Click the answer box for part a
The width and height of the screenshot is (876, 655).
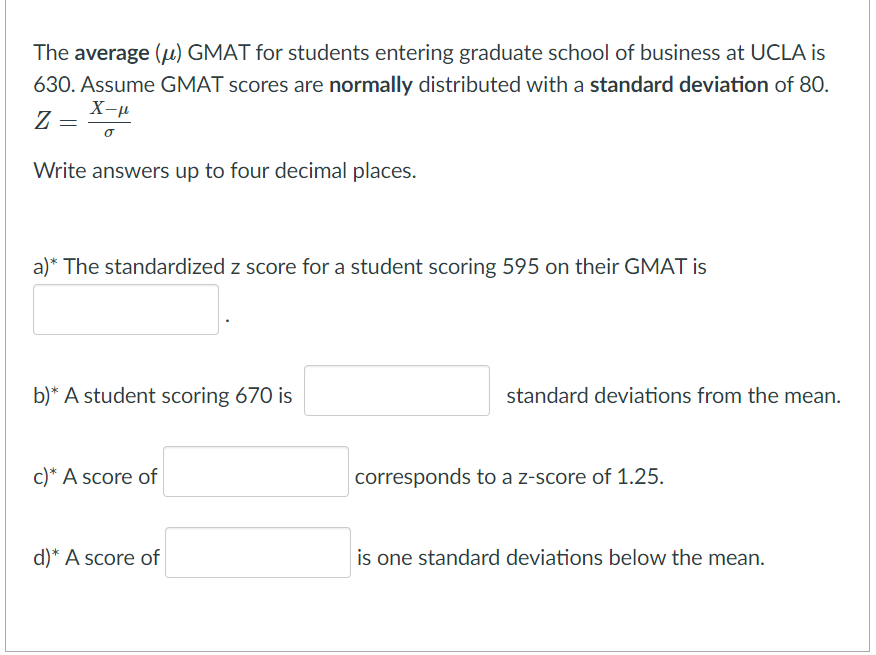(126, 310)
